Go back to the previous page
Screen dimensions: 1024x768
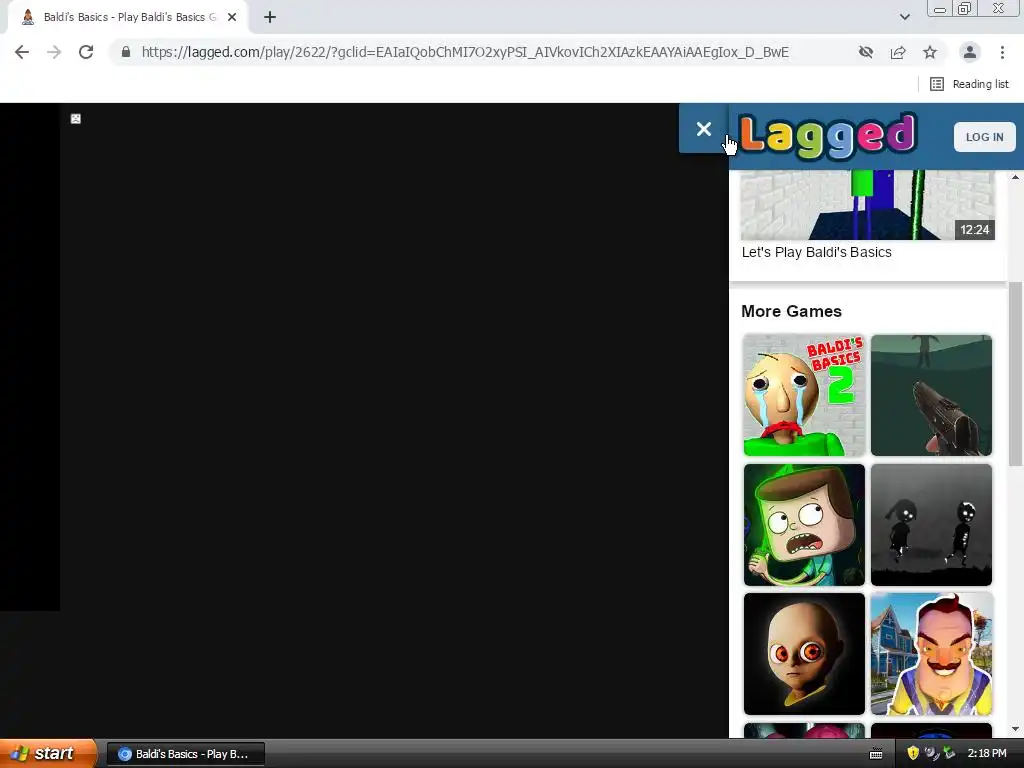coord(22,52)
